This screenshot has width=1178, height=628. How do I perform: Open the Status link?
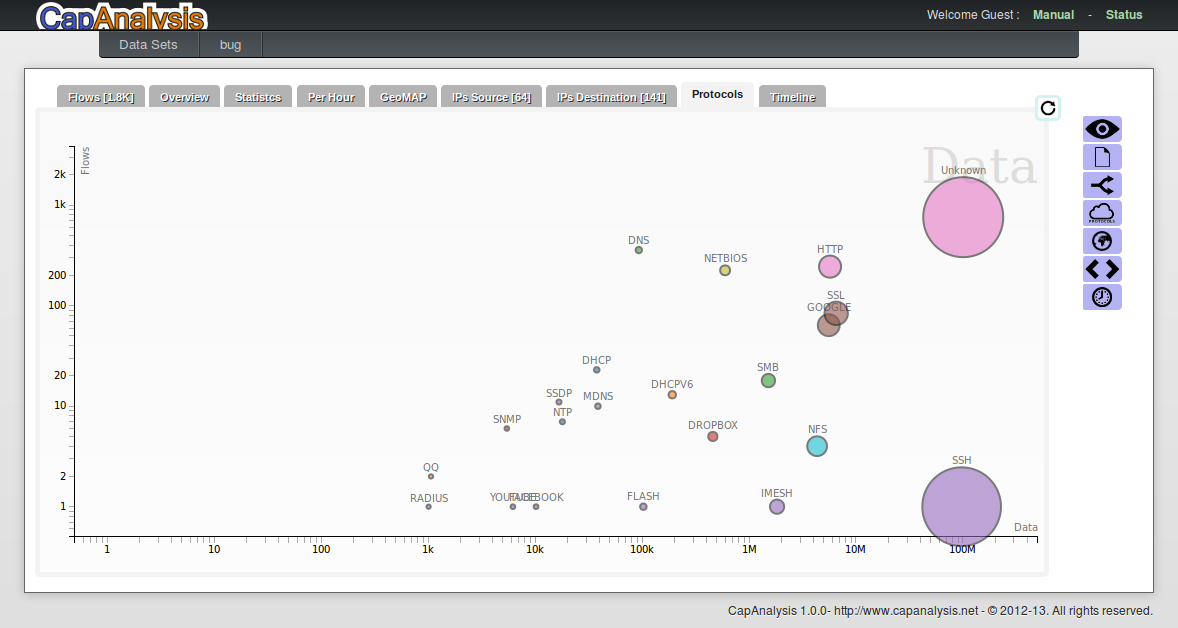tap(1124, 14)
